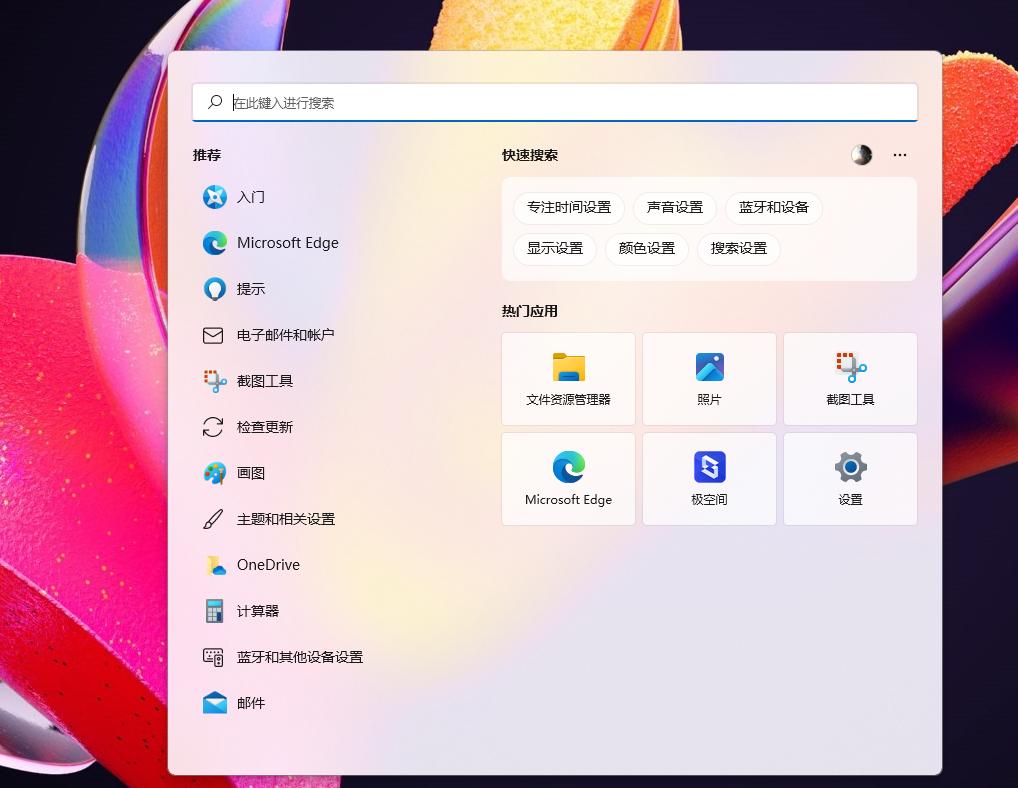1018x788 pixels.
Task: Open the 照片 app tile
Action: (709, 379)
